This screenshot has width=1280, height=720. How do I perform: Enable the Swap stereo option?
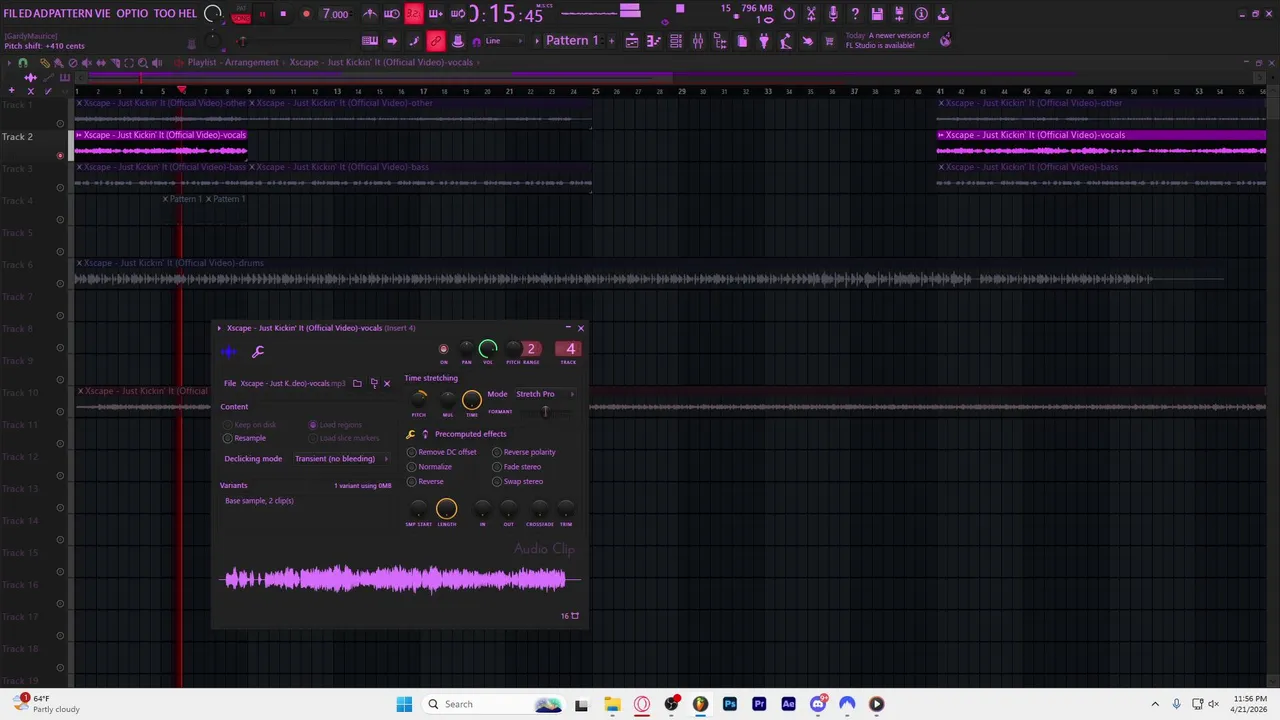(x=517, y=482)
